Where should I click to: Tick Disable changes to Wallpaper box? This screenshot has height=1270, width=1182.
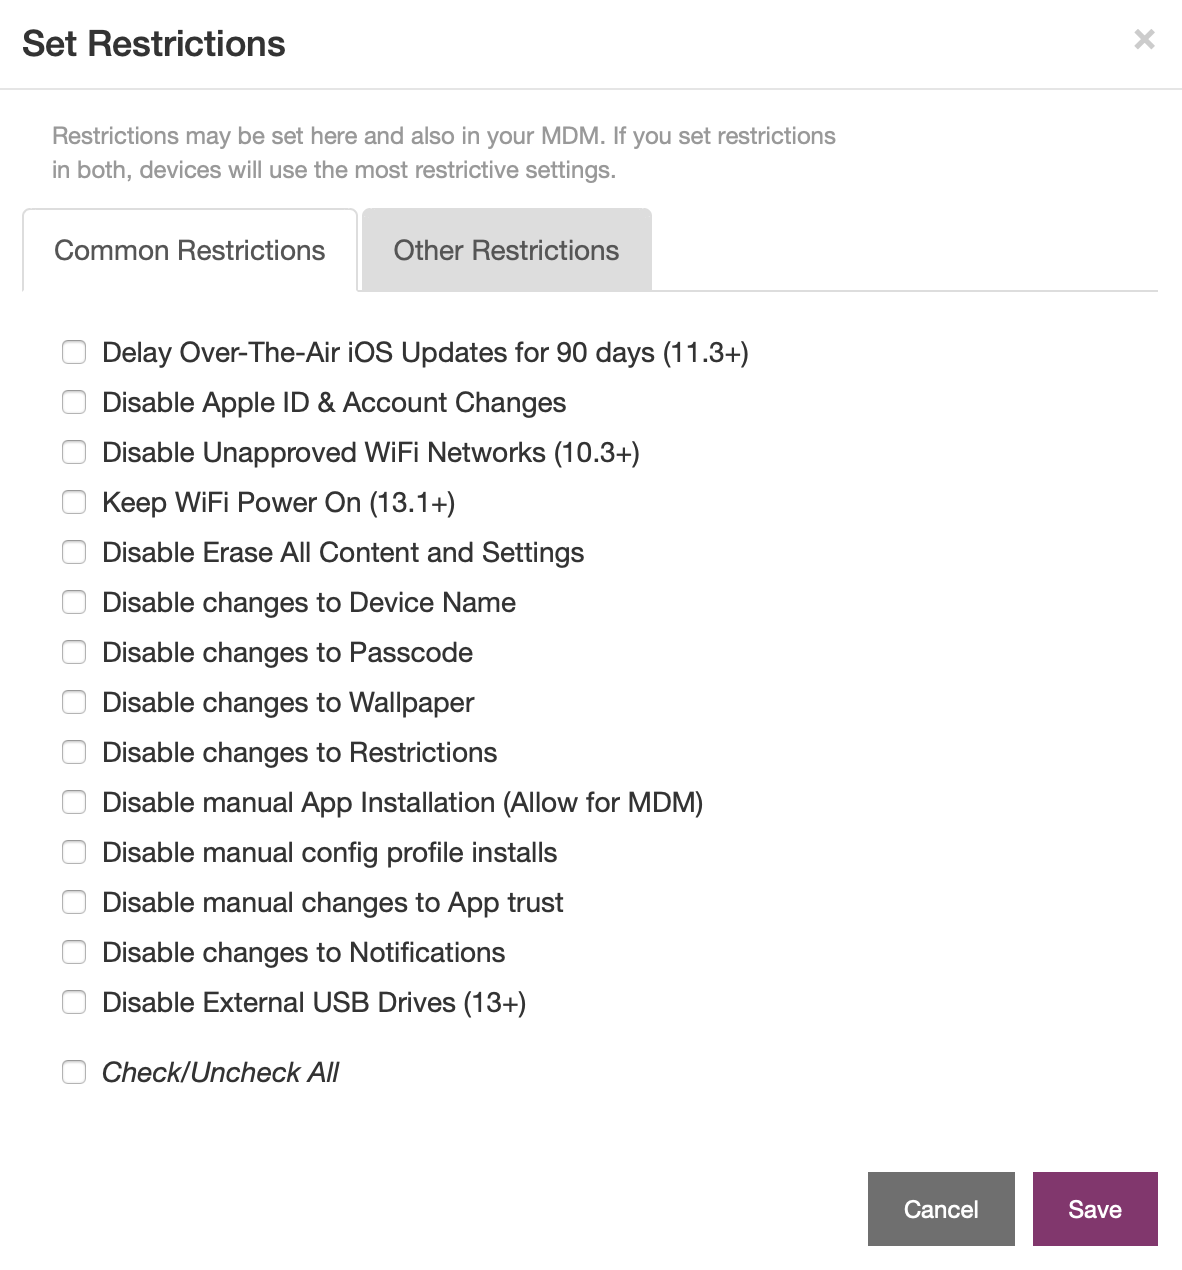(x=74, y=702)
